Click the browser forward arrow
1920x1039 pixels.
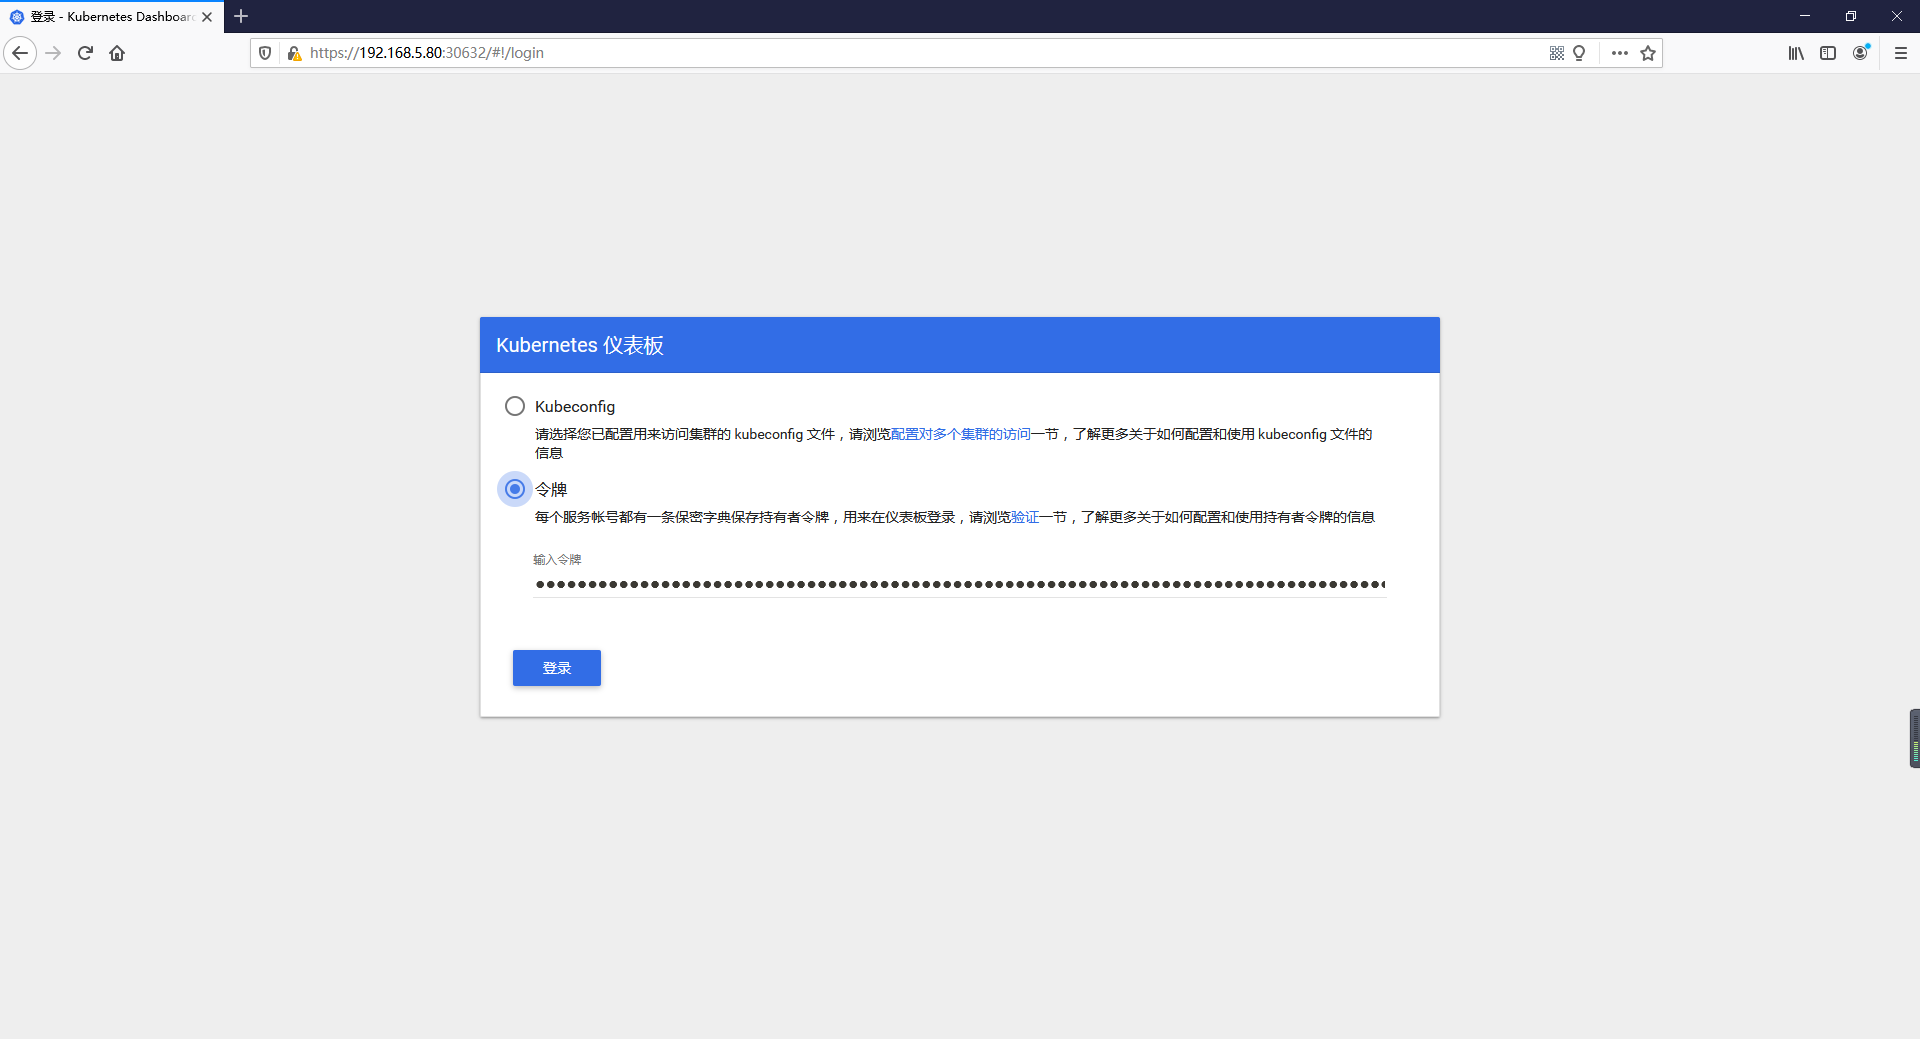(54, 53)
